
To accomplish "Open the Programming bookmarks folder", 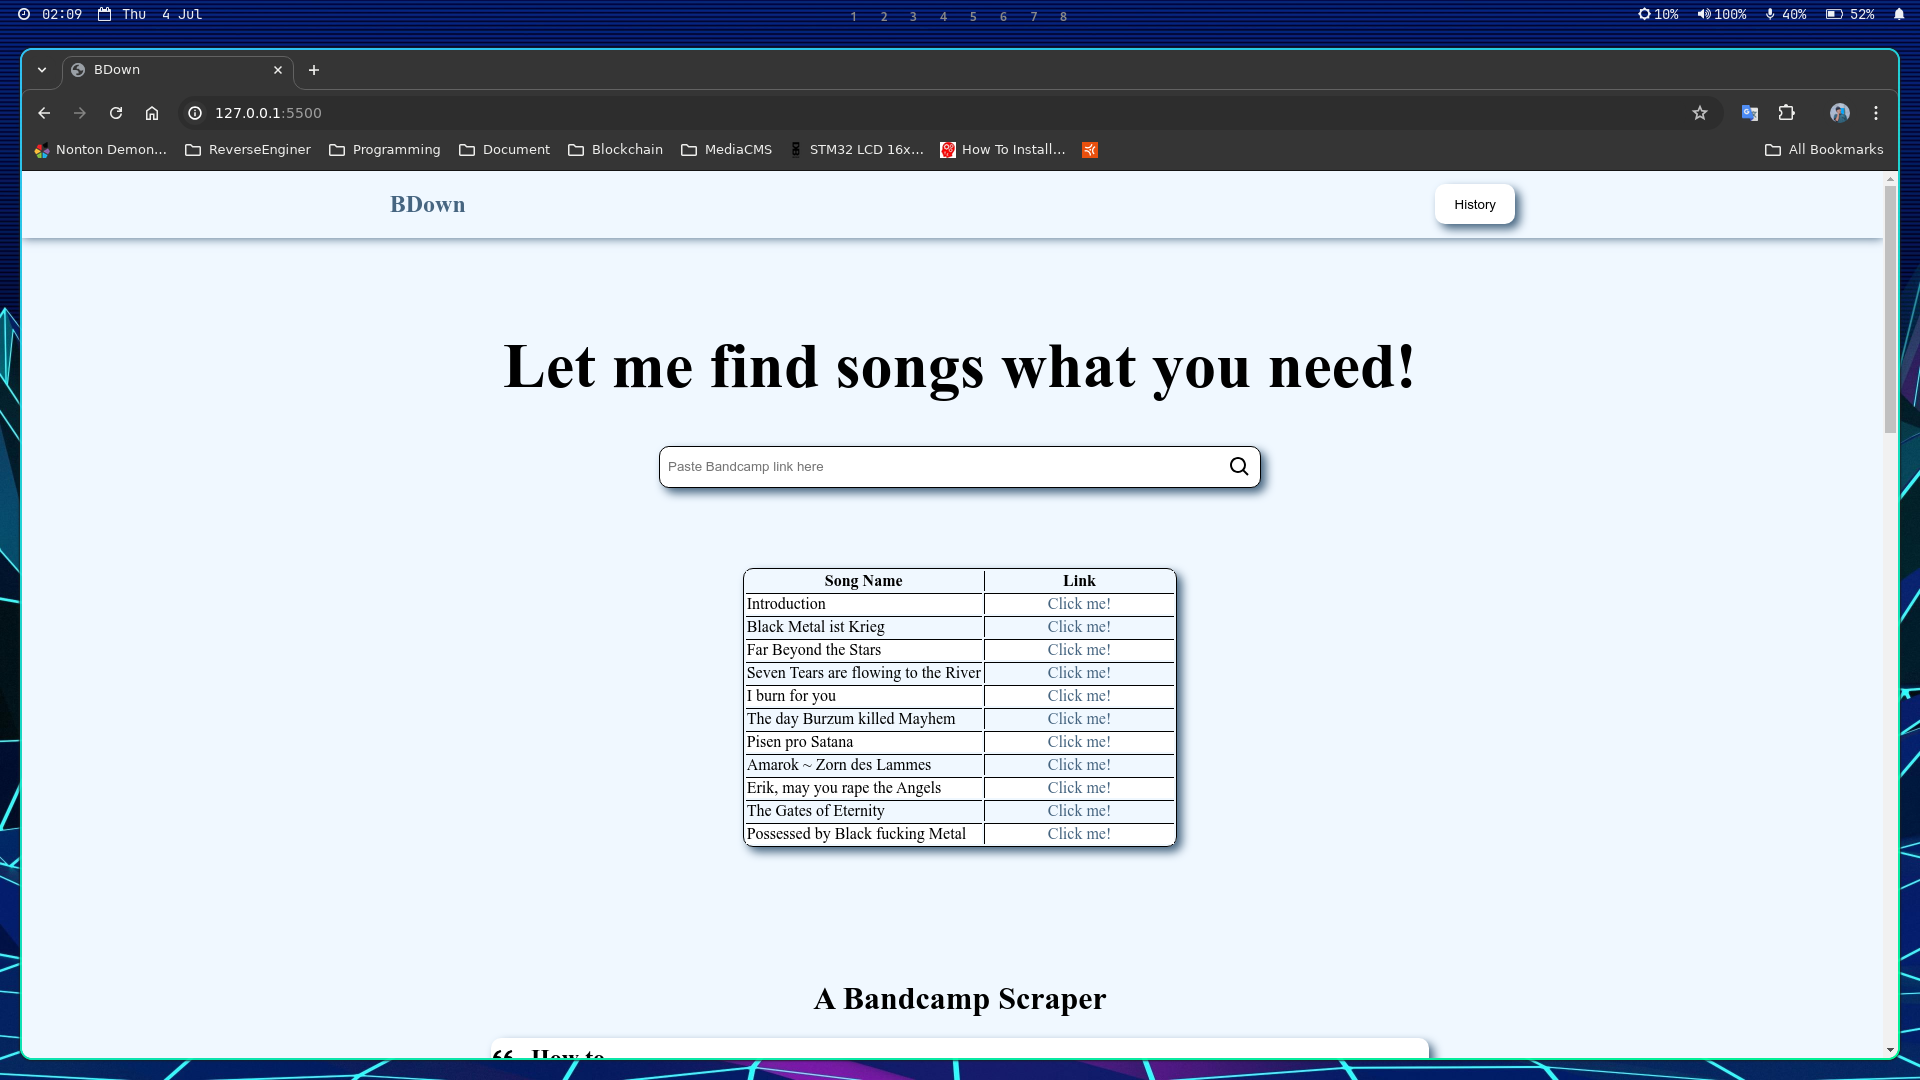I will (385, 149).
